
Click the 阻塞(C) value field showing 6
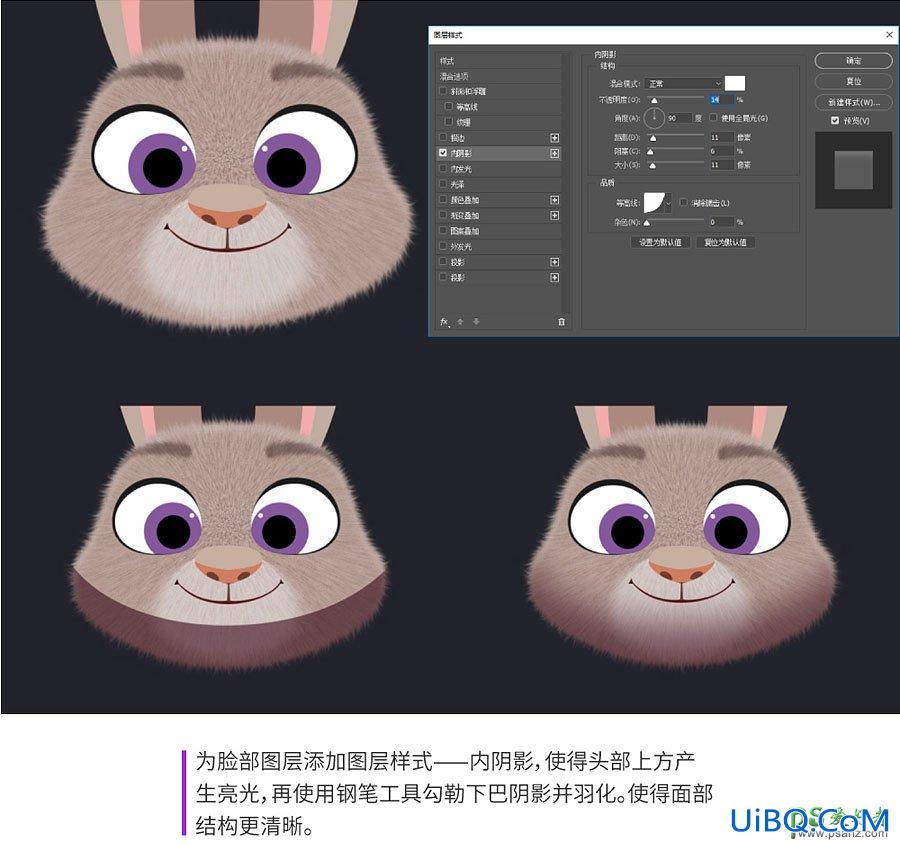coord(721,151)
